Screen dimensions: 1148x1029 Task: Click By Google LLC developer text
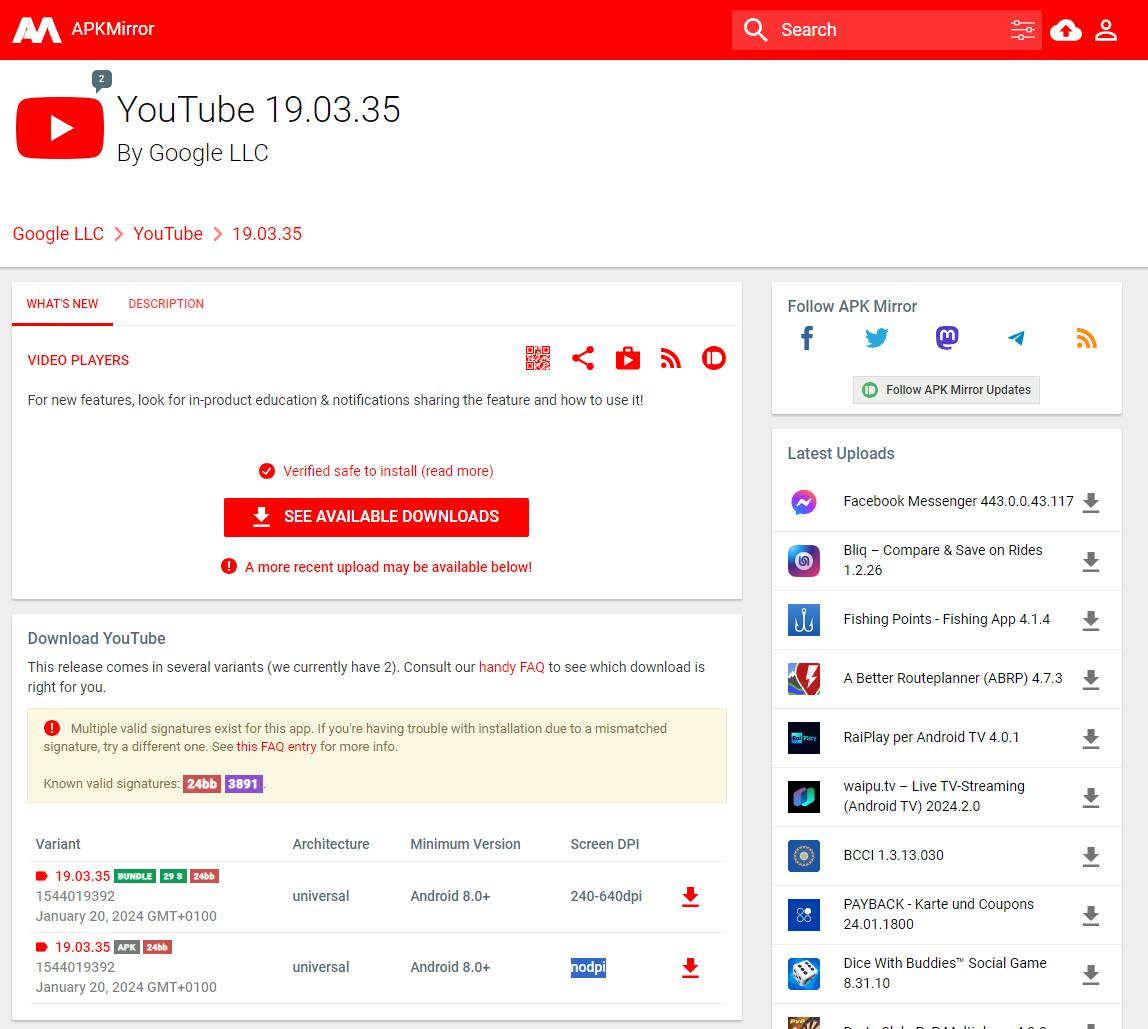pyautogui.click(x=193, y=153)
